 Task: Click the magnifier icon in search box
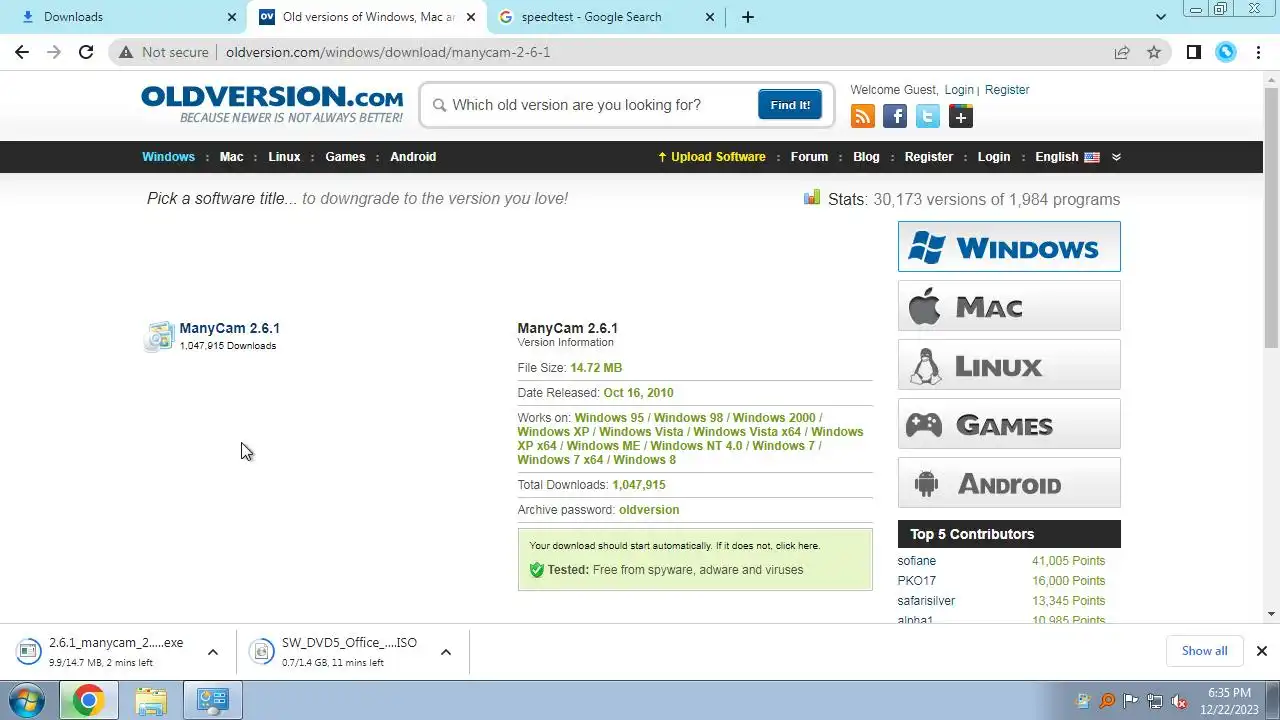tap(439, 105)
